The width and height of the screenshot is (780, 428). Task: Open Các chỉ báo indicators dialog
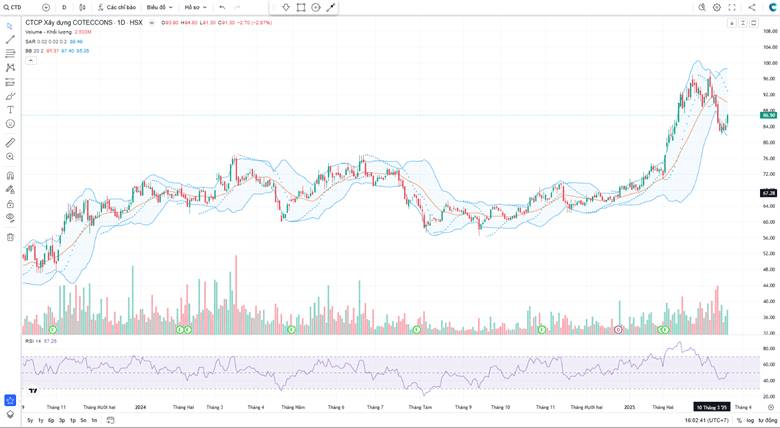[x=117, y=7]
